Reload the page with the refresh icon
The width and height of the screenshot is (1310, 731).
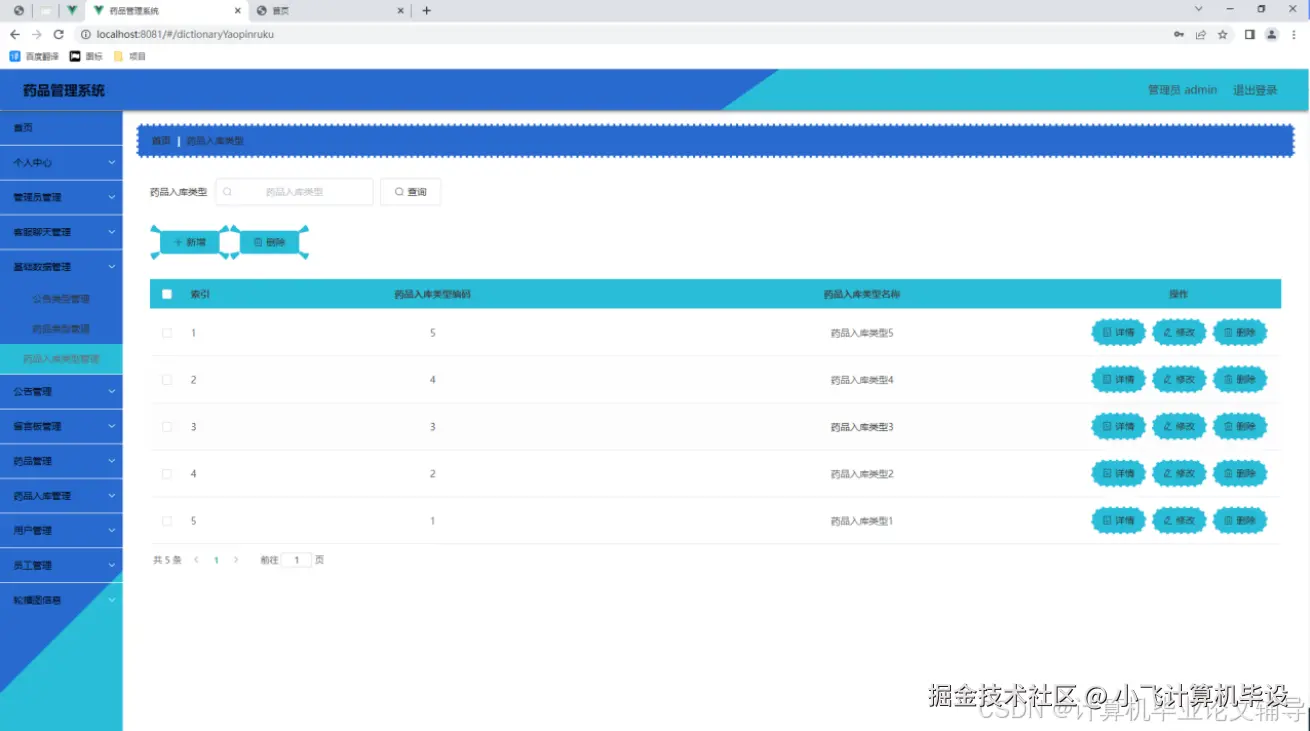click(58, 34)
